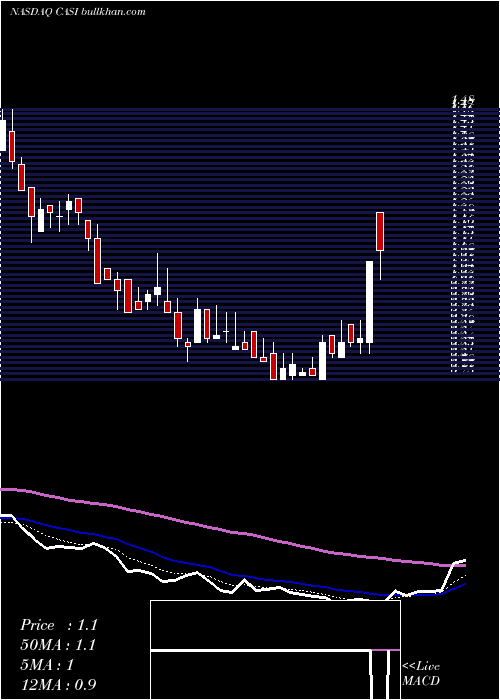Click the '12MA : 0.9' value
500x700 pixels.
[58, 685]
